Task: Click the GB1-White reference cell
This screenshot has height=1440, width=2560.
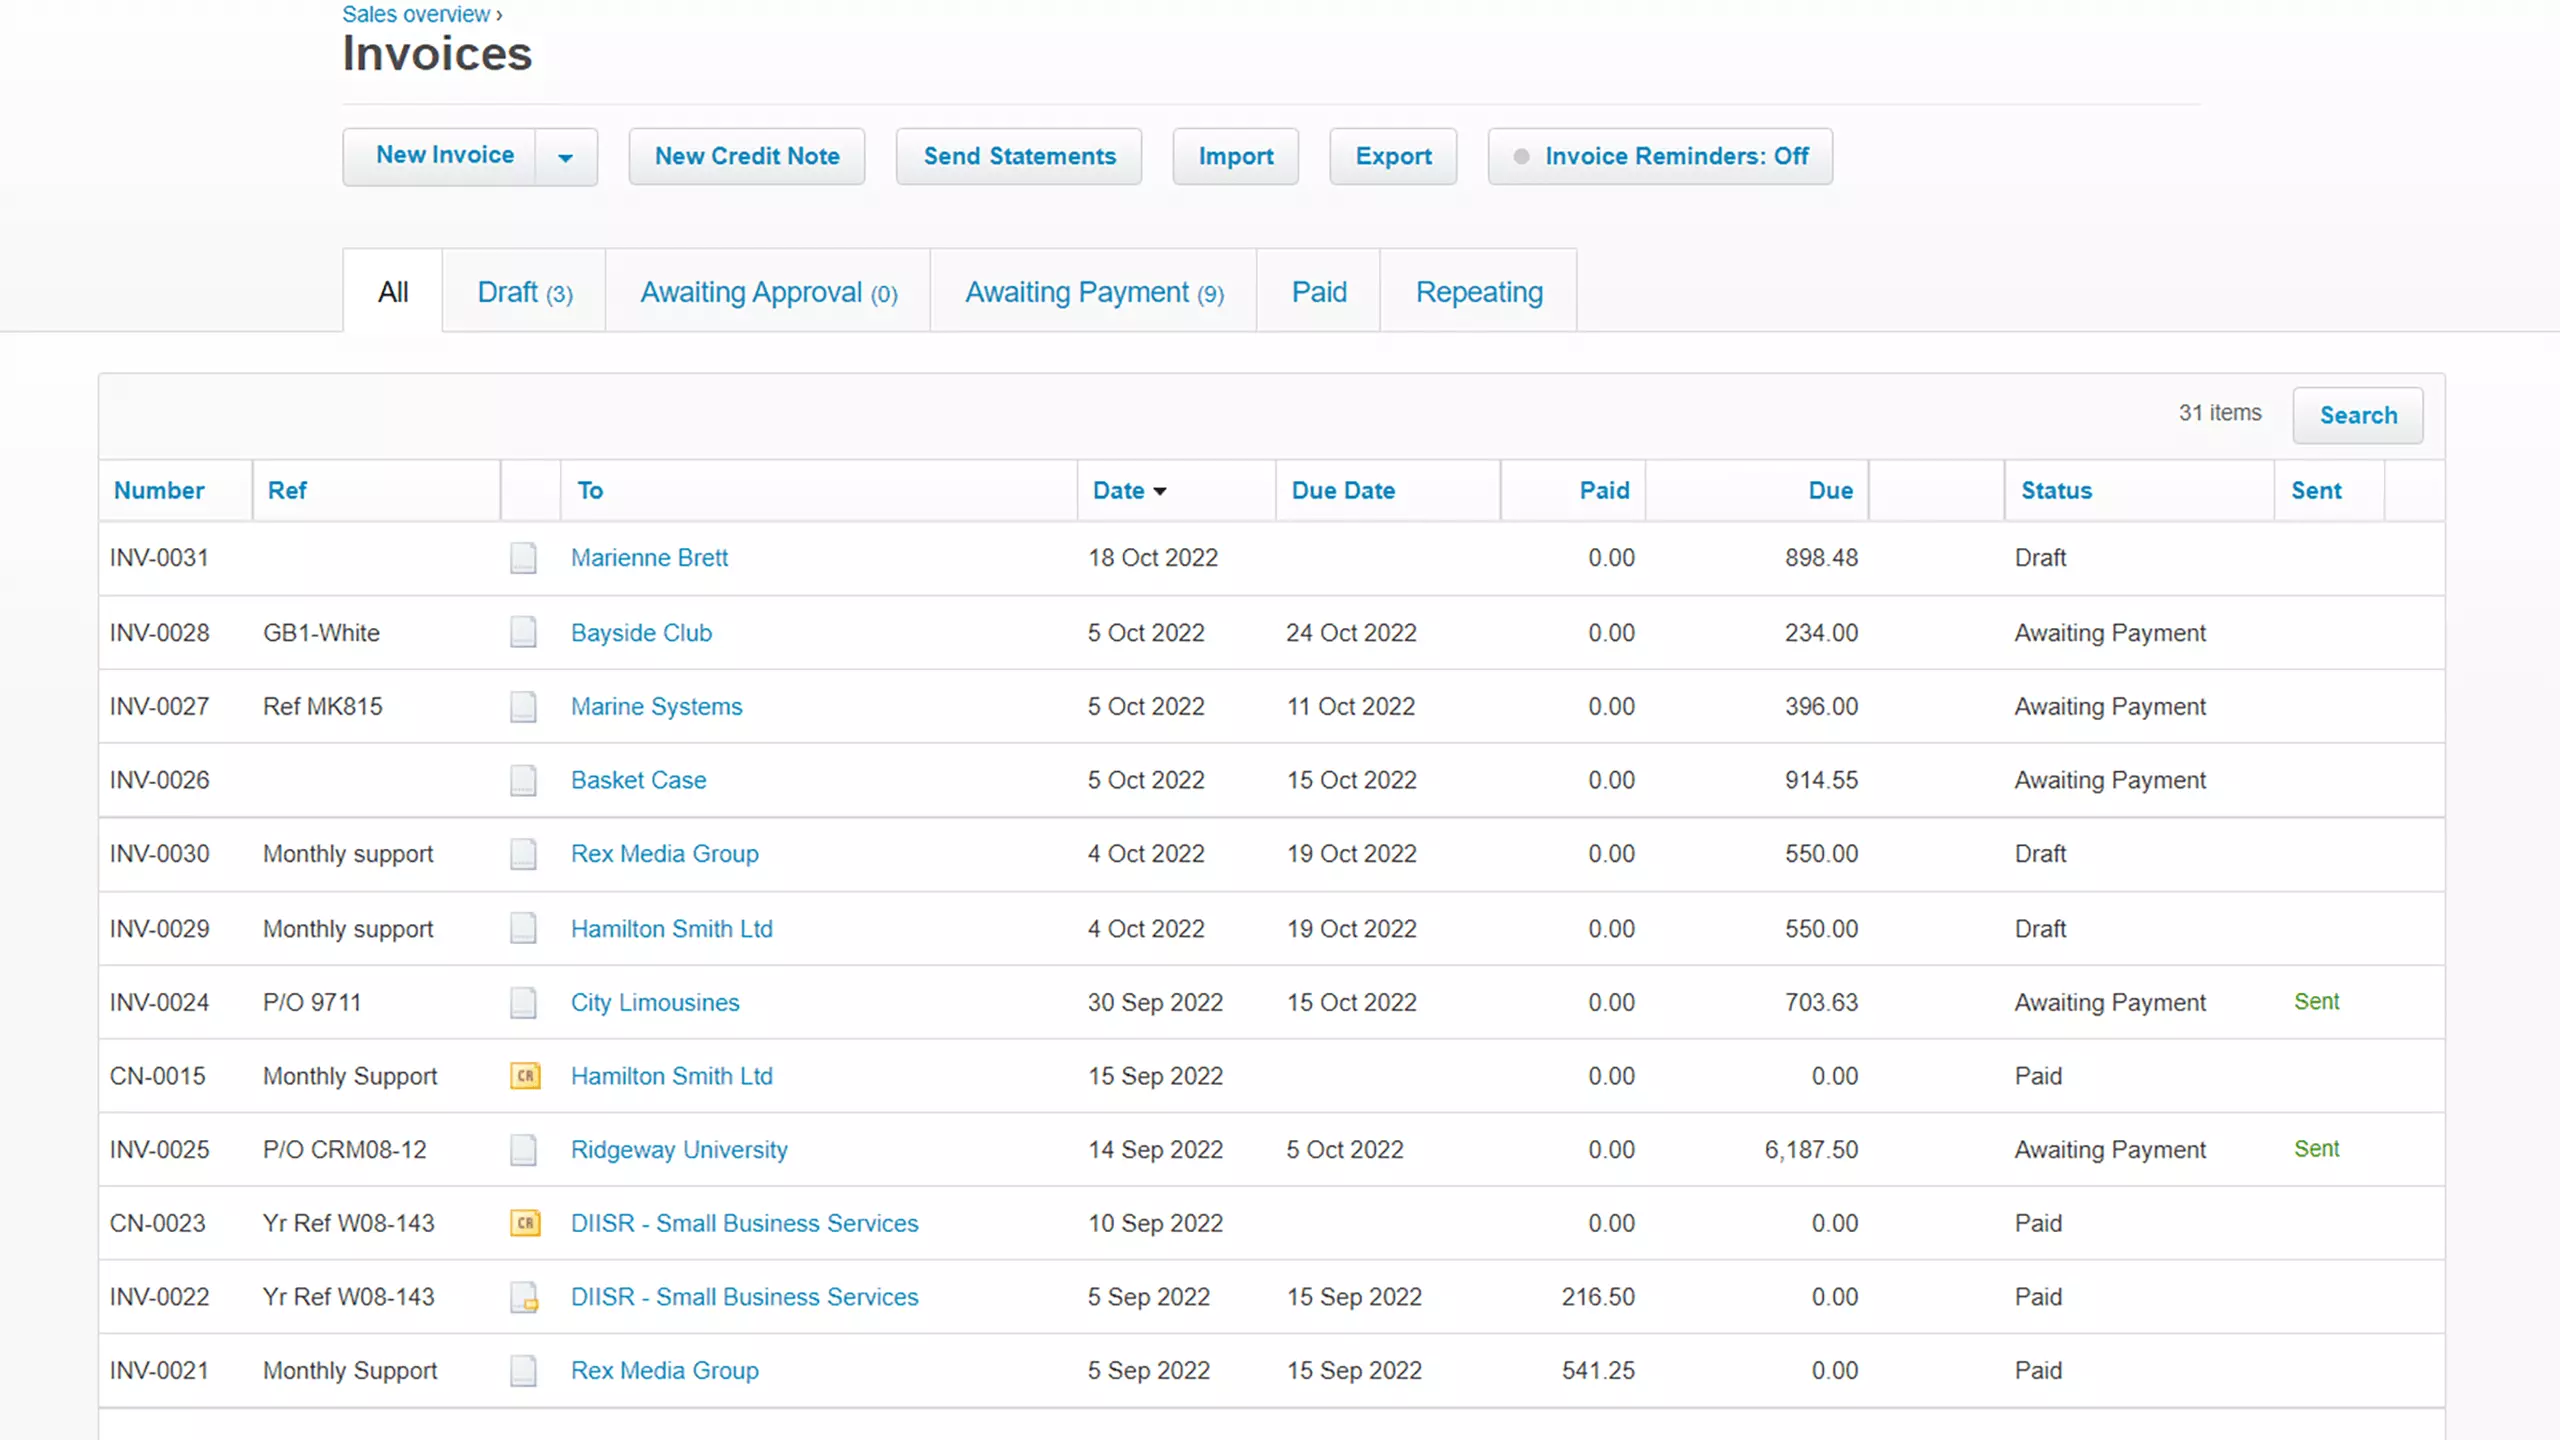Action: tap(321, 632)
